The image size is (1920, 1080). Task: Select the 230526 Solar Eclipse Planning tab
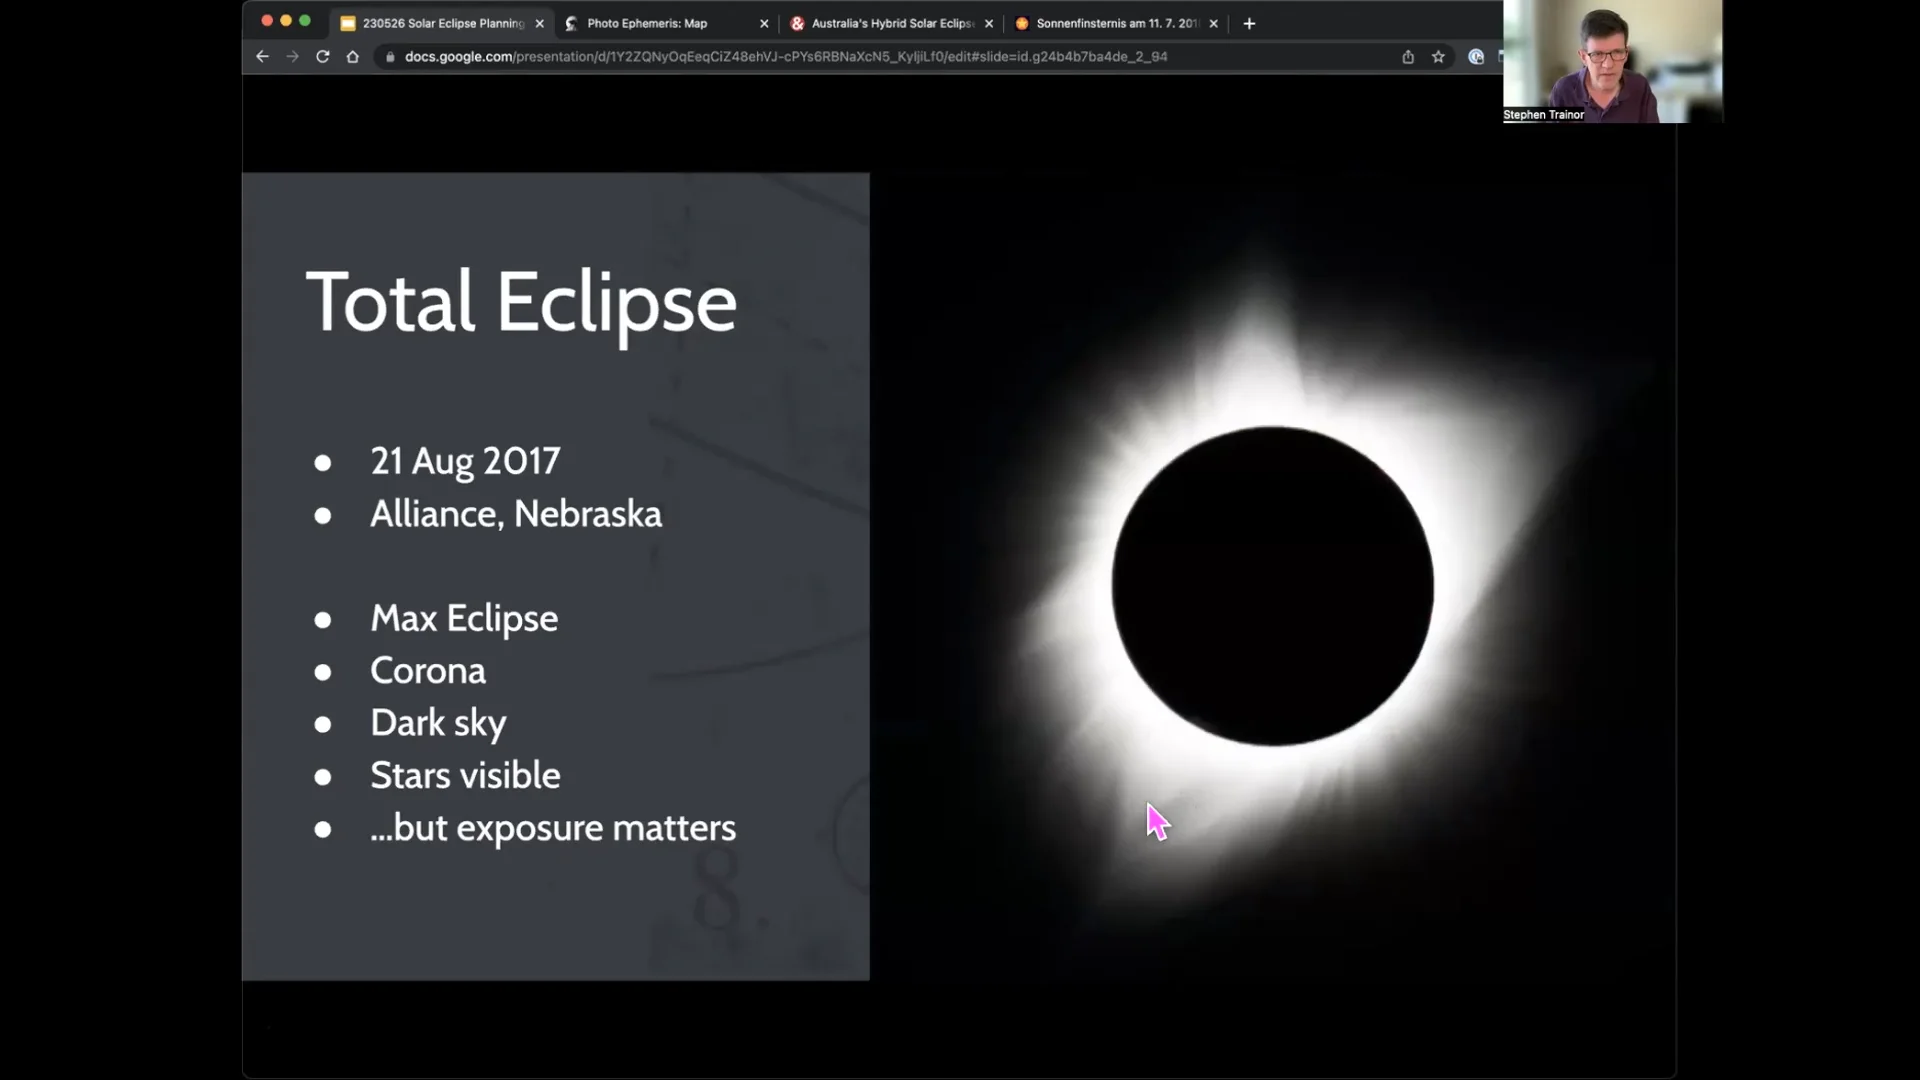(435, 22)
